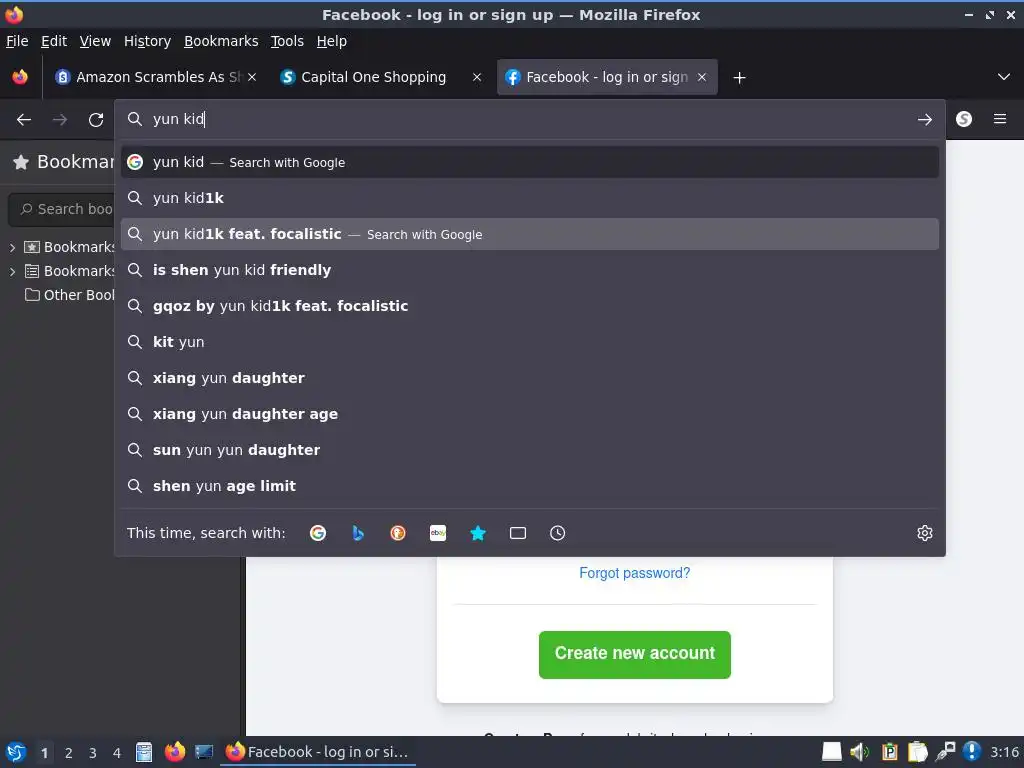Search open tabs using the tab icon
Image resolution: width=1024 pixels, height=768 pixels.
[518, 533]
